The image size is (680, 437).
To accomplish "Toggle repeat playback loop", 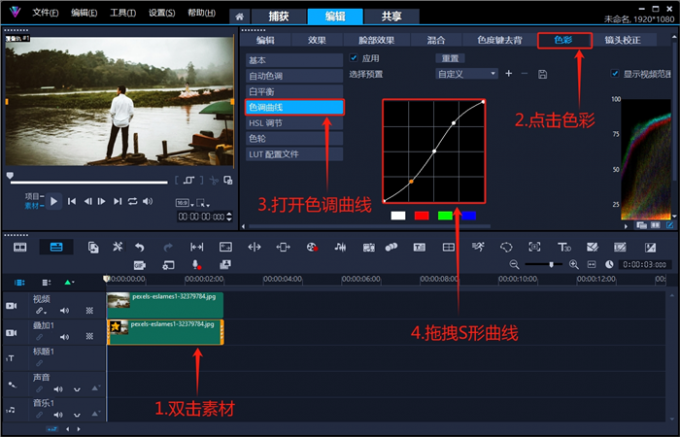I will pos(132,201).
